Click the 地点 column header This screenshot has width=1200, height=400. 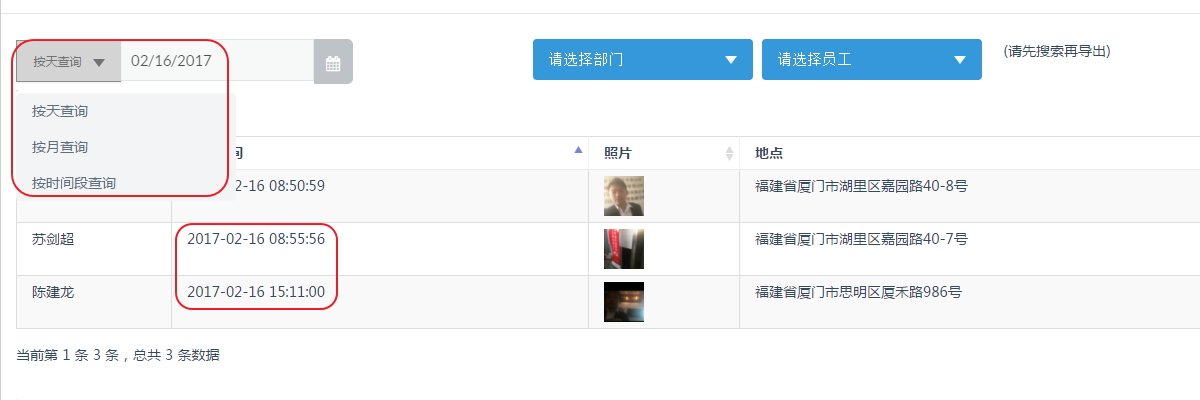(769, 153)
